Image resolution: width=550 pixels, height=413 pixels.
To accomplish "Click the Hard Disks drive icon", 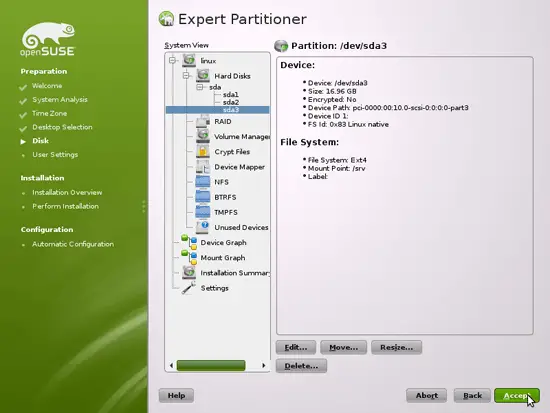I will 203,75.
